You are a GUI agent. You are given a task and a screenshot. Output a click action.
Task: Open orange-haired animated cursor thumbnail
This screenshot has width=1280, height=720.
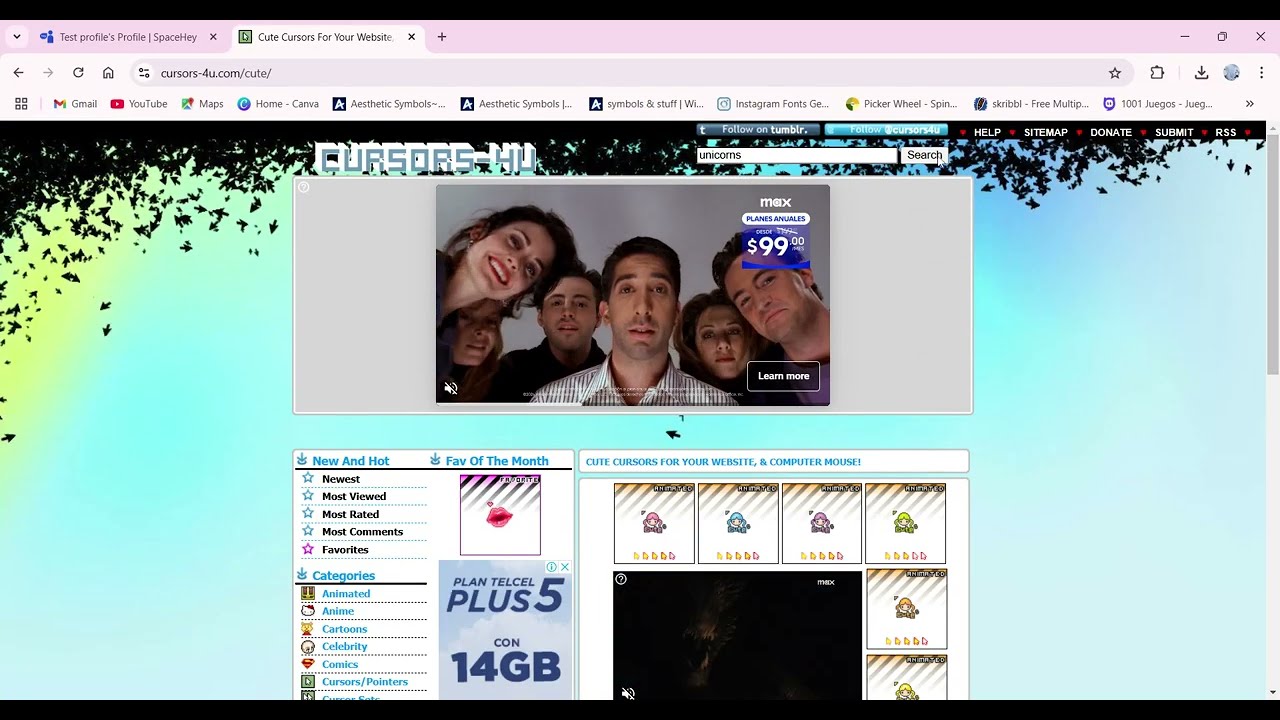(906, 609)
